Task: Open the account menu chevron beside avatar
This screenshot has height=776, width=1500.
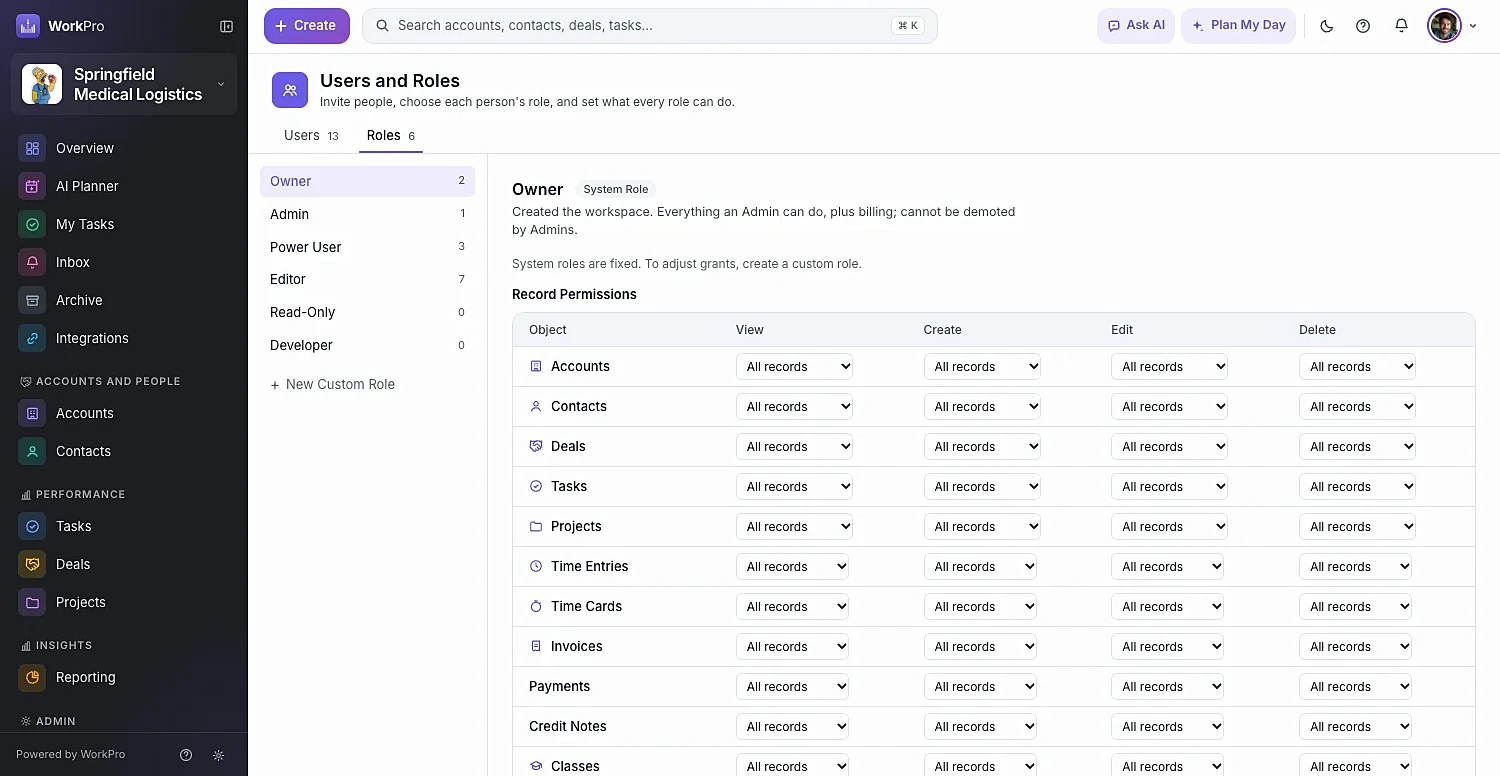Action: click(x=1473, y=26)
